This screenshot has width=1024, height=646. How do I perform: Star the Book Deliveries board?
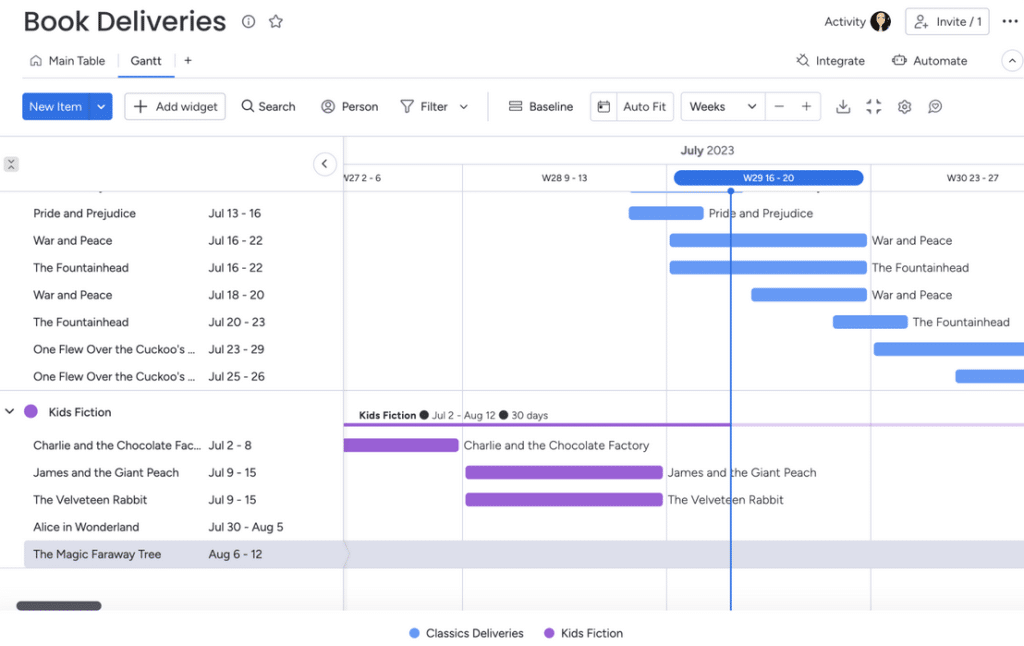coord(275,20)
